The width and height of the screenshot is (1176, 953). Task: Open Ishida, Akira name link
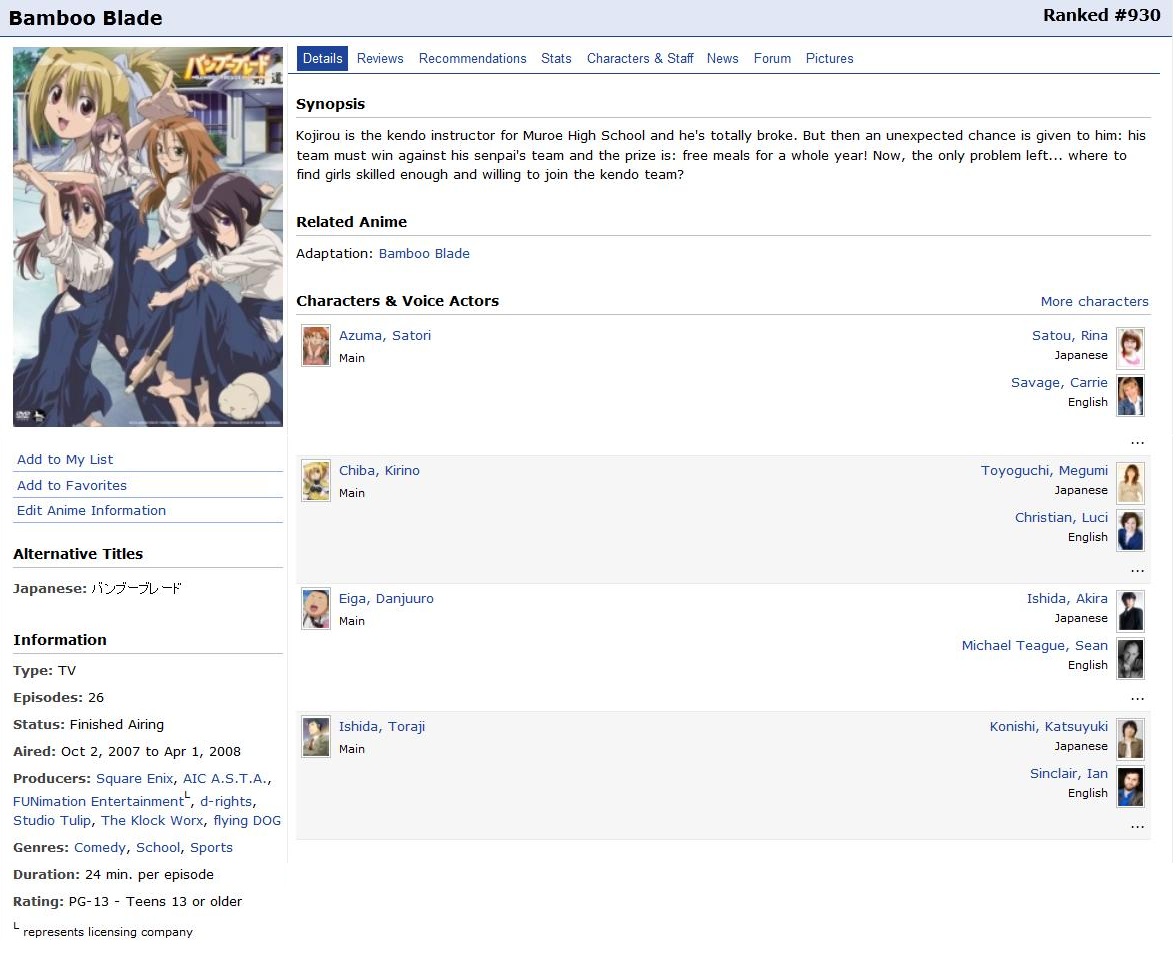(1067, 598)
